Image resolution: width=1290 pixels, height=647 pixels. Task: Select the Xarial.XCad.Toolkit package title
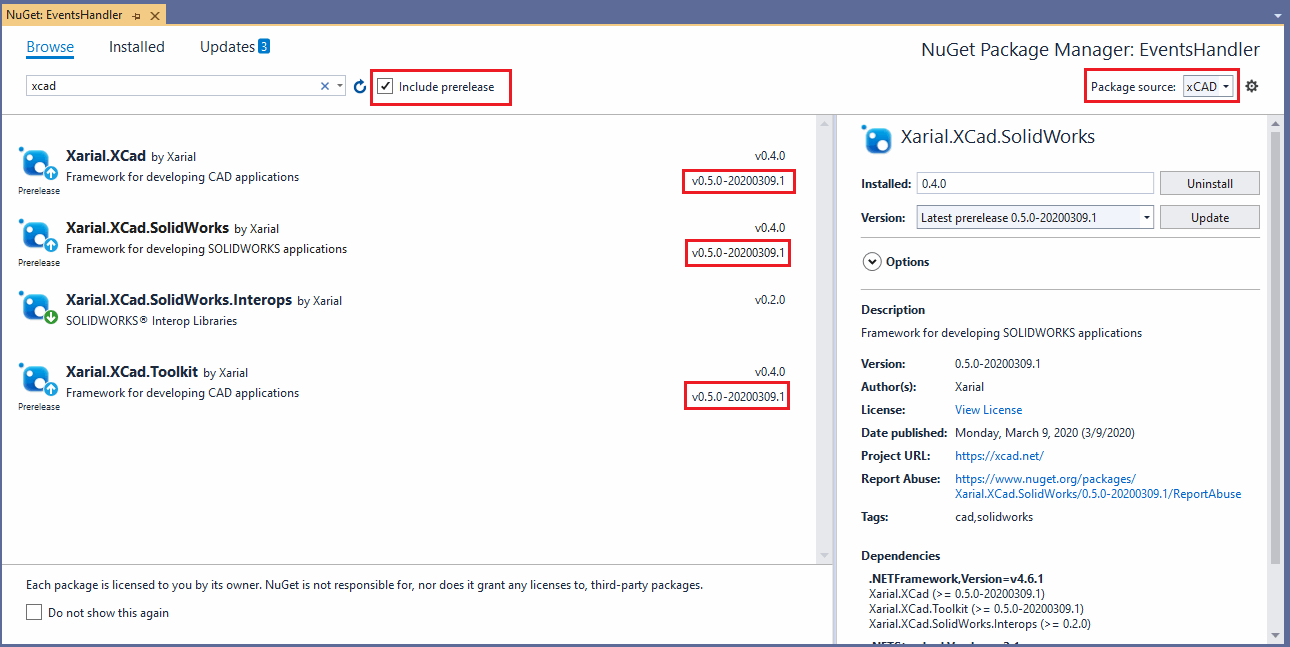click(x=132, y=372)
